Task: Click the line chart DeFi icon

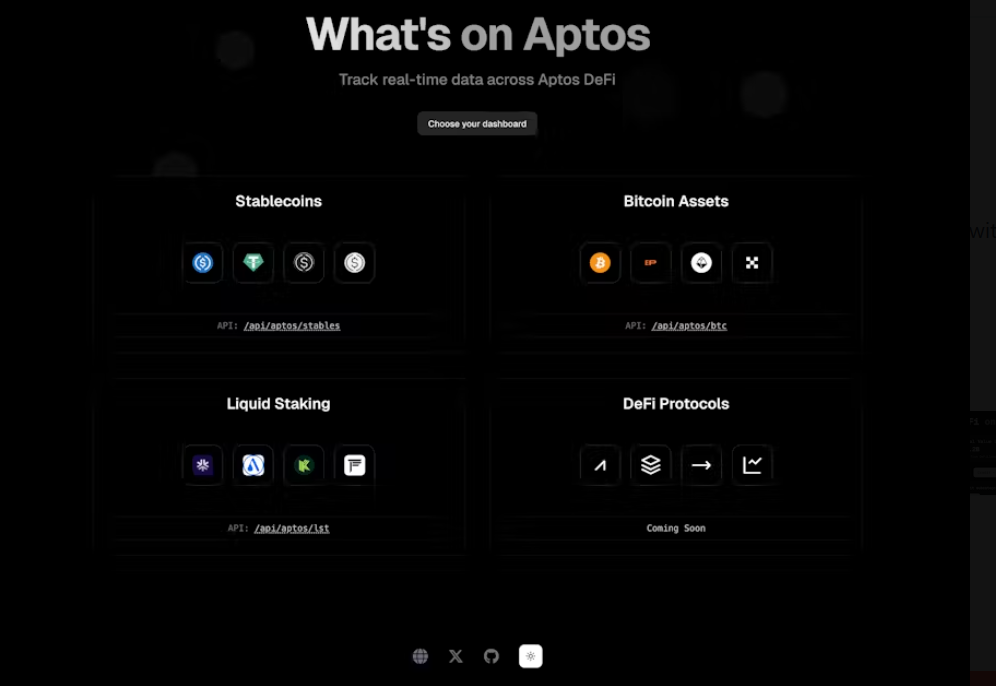Action: [x=752, y=465]
